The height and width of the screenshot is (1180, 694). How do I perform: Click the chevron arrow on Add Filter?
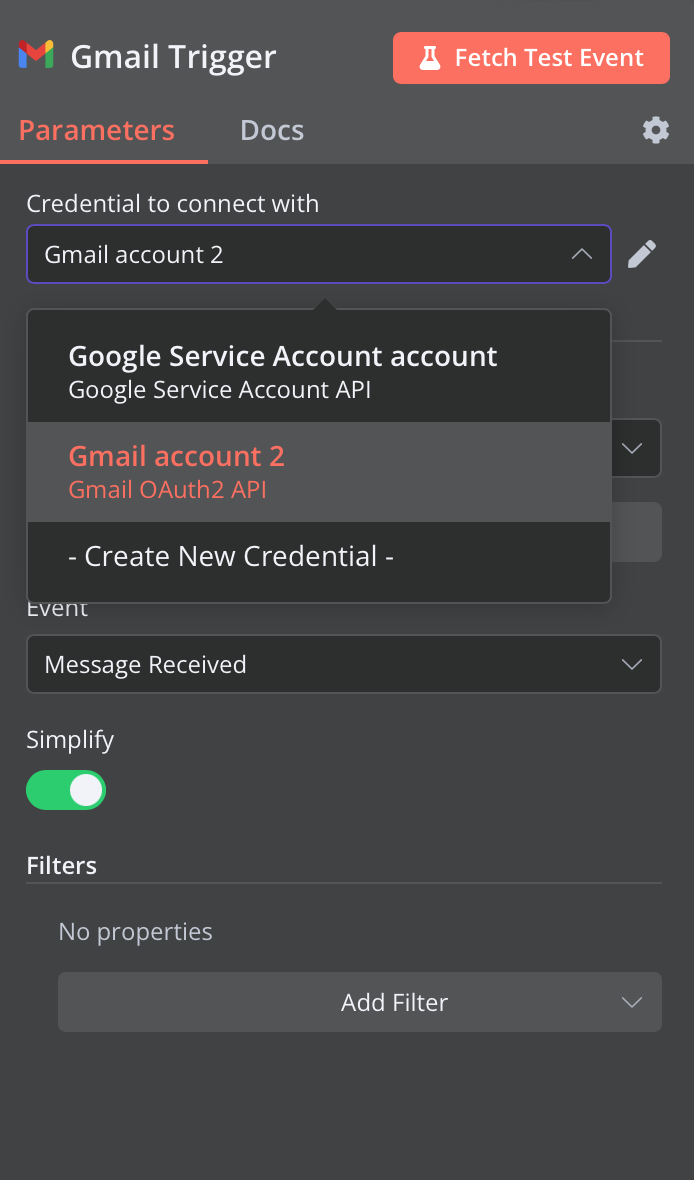click(x=632, y=1002)
